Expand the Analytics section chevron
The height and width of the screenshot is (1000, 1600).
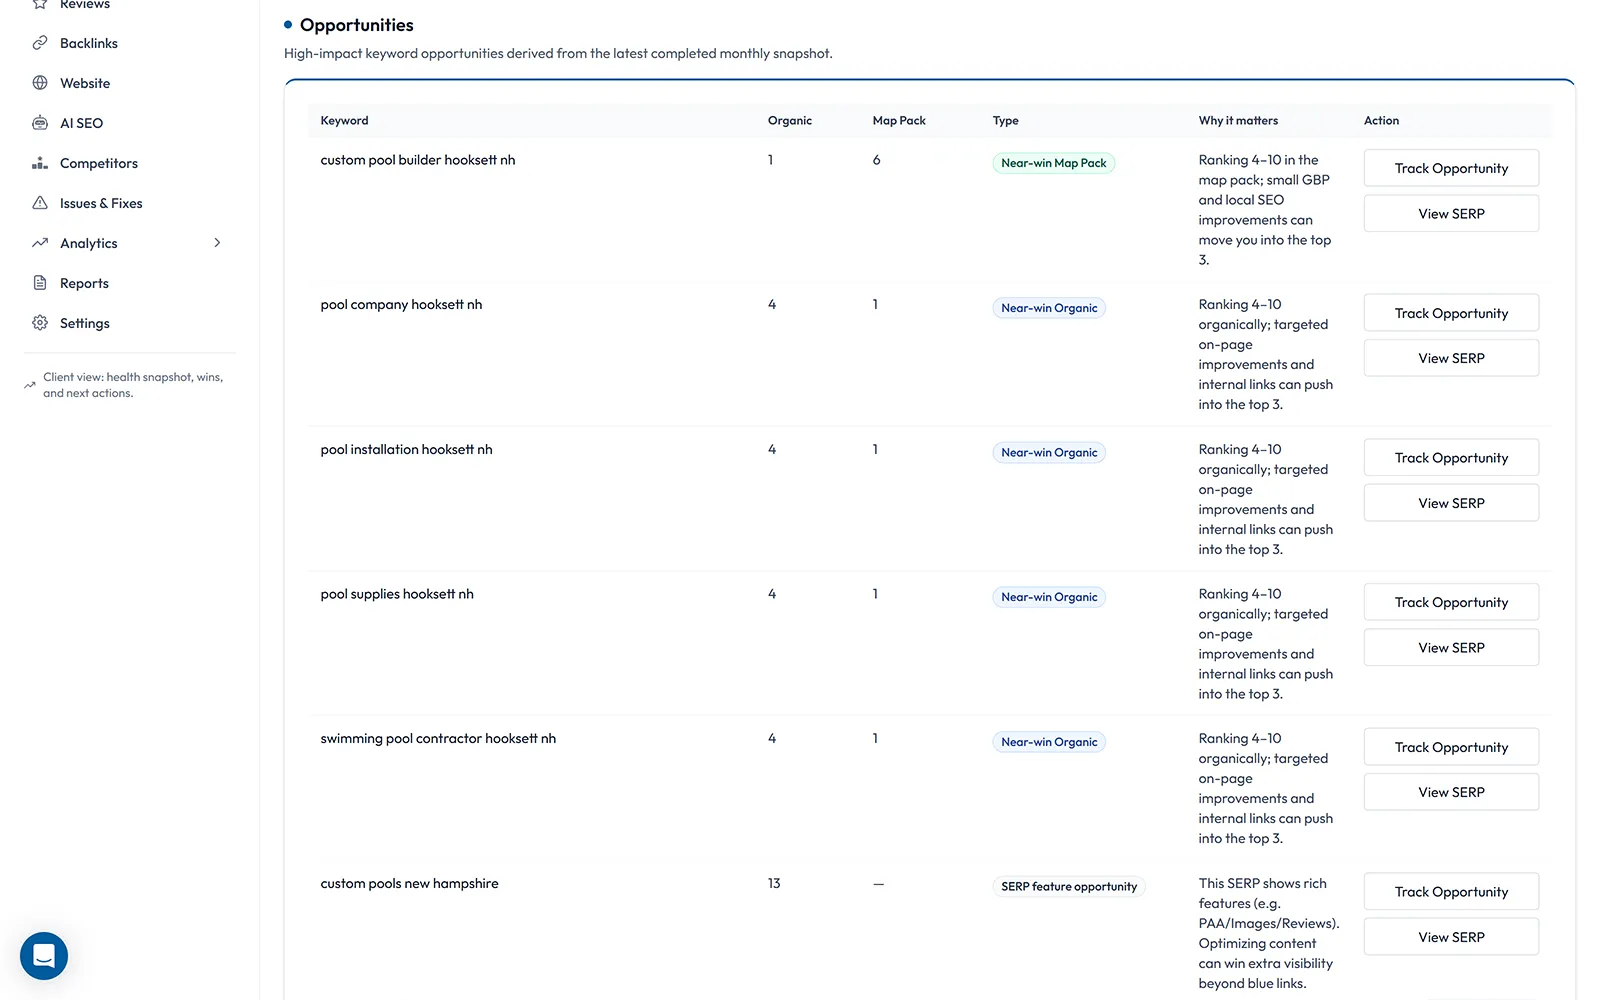[217, 242]
